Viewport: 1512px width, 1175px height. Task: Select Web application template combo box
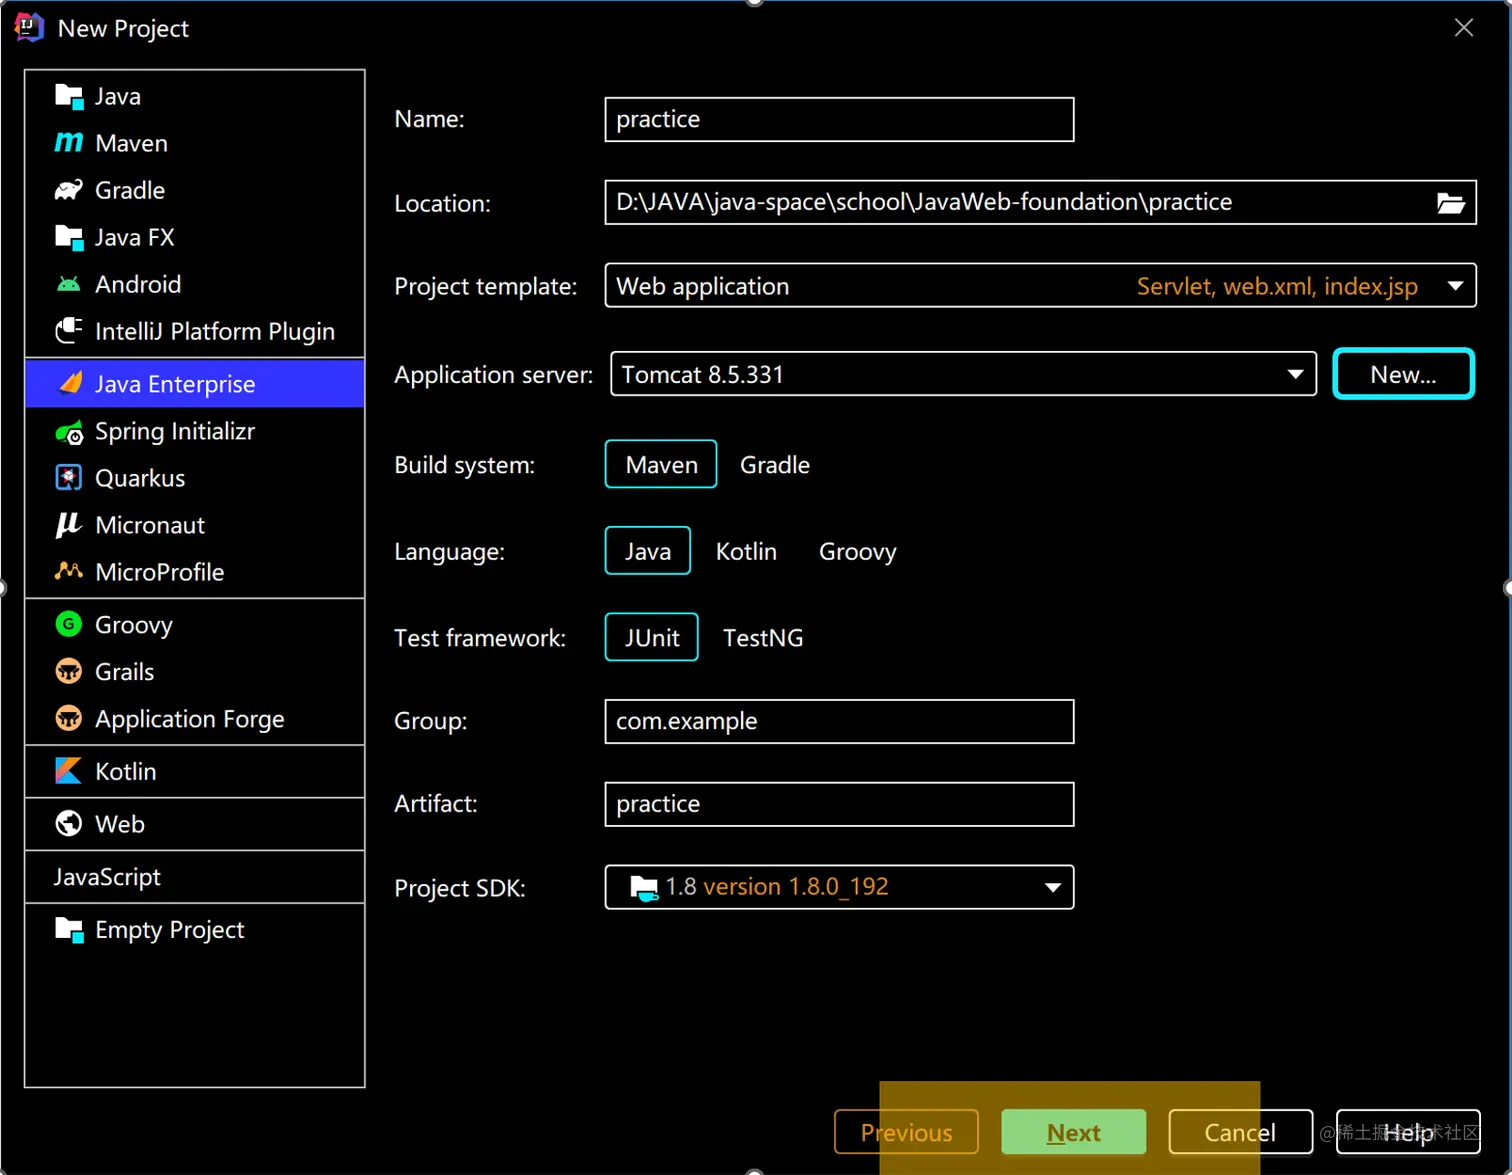(1040, 286)
